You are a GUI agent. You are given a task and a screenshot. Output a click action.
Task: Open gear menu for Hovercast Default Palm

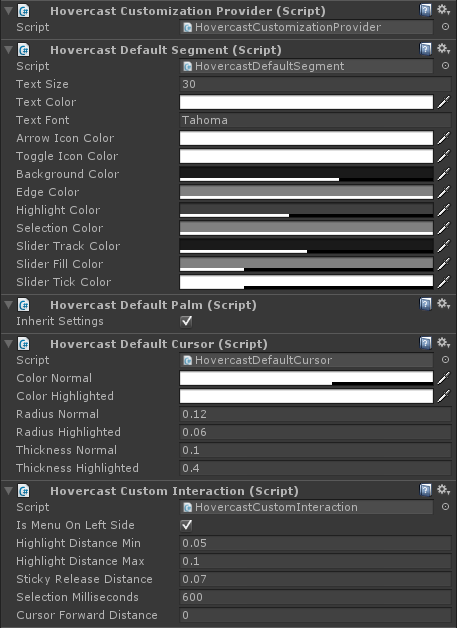click(x=443, y=304)
